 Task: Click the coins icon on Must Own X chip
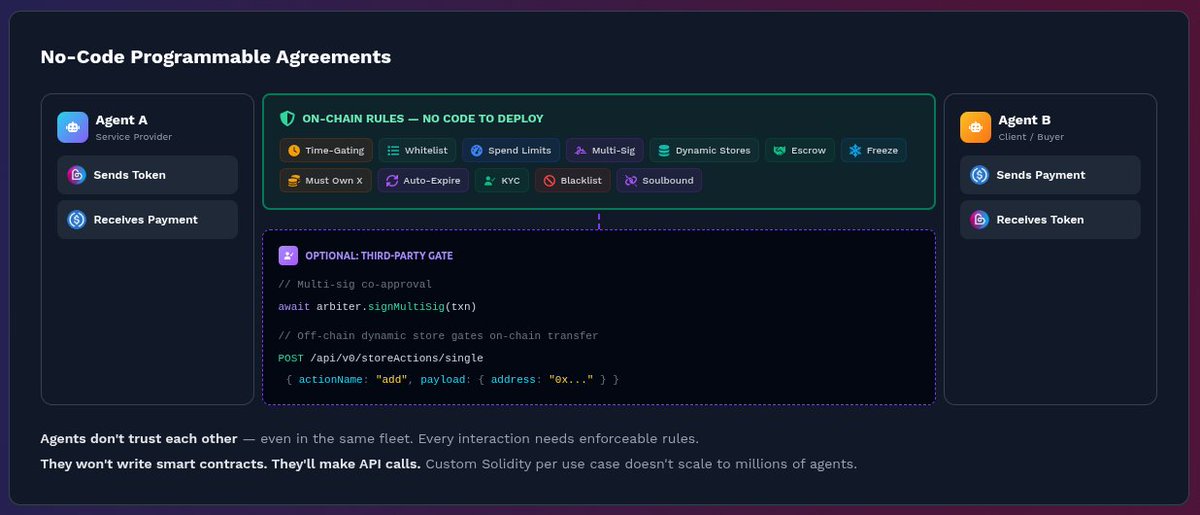(x=294, y=181)
